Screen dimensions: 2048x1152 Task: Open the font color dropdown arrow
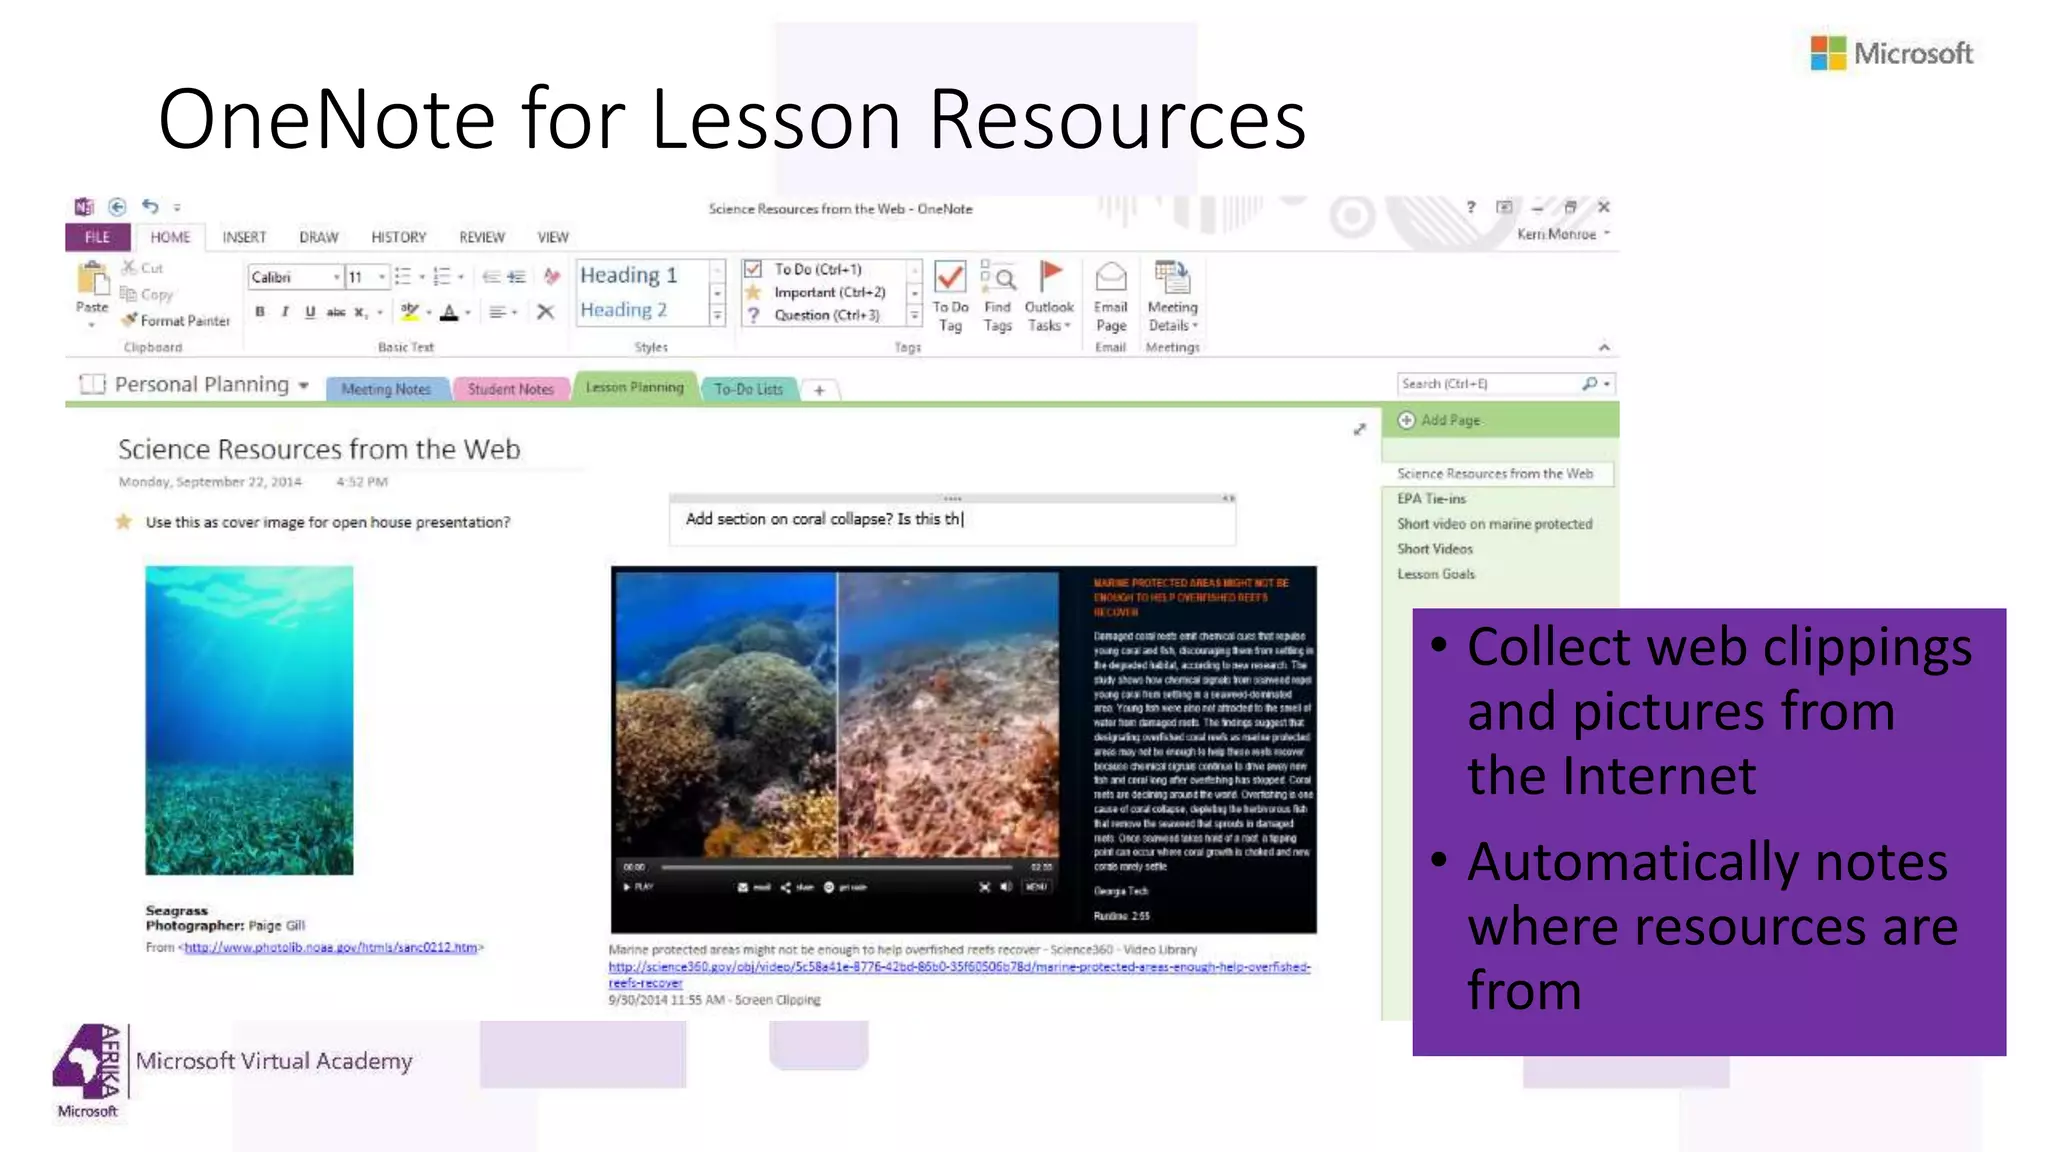[468, 313]
